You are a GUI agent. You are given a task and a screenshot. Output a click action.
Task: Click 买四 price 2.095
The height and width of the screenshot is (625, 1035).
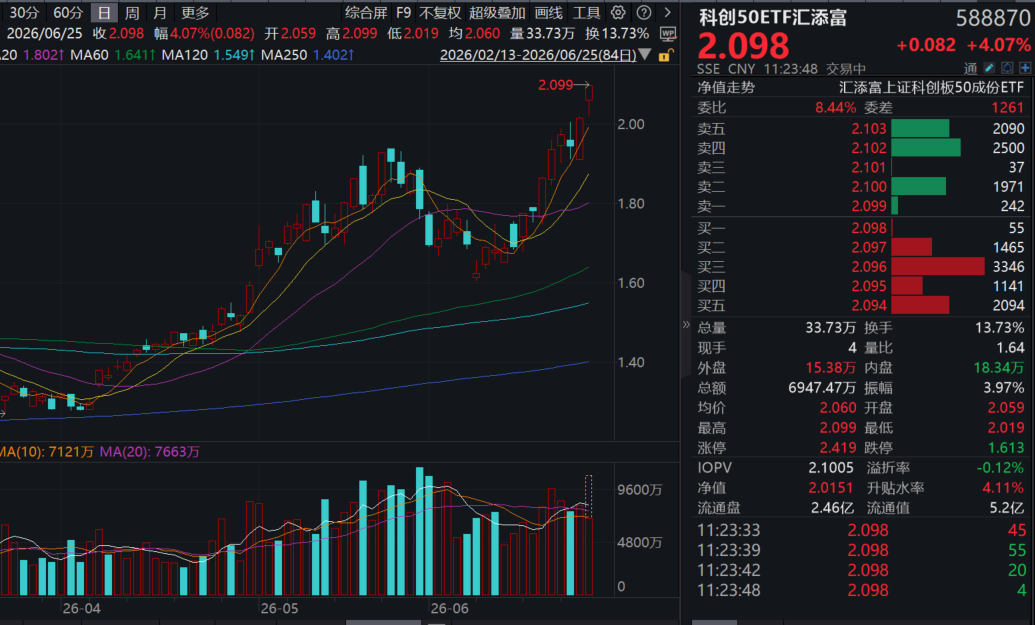tap(869, 286)
